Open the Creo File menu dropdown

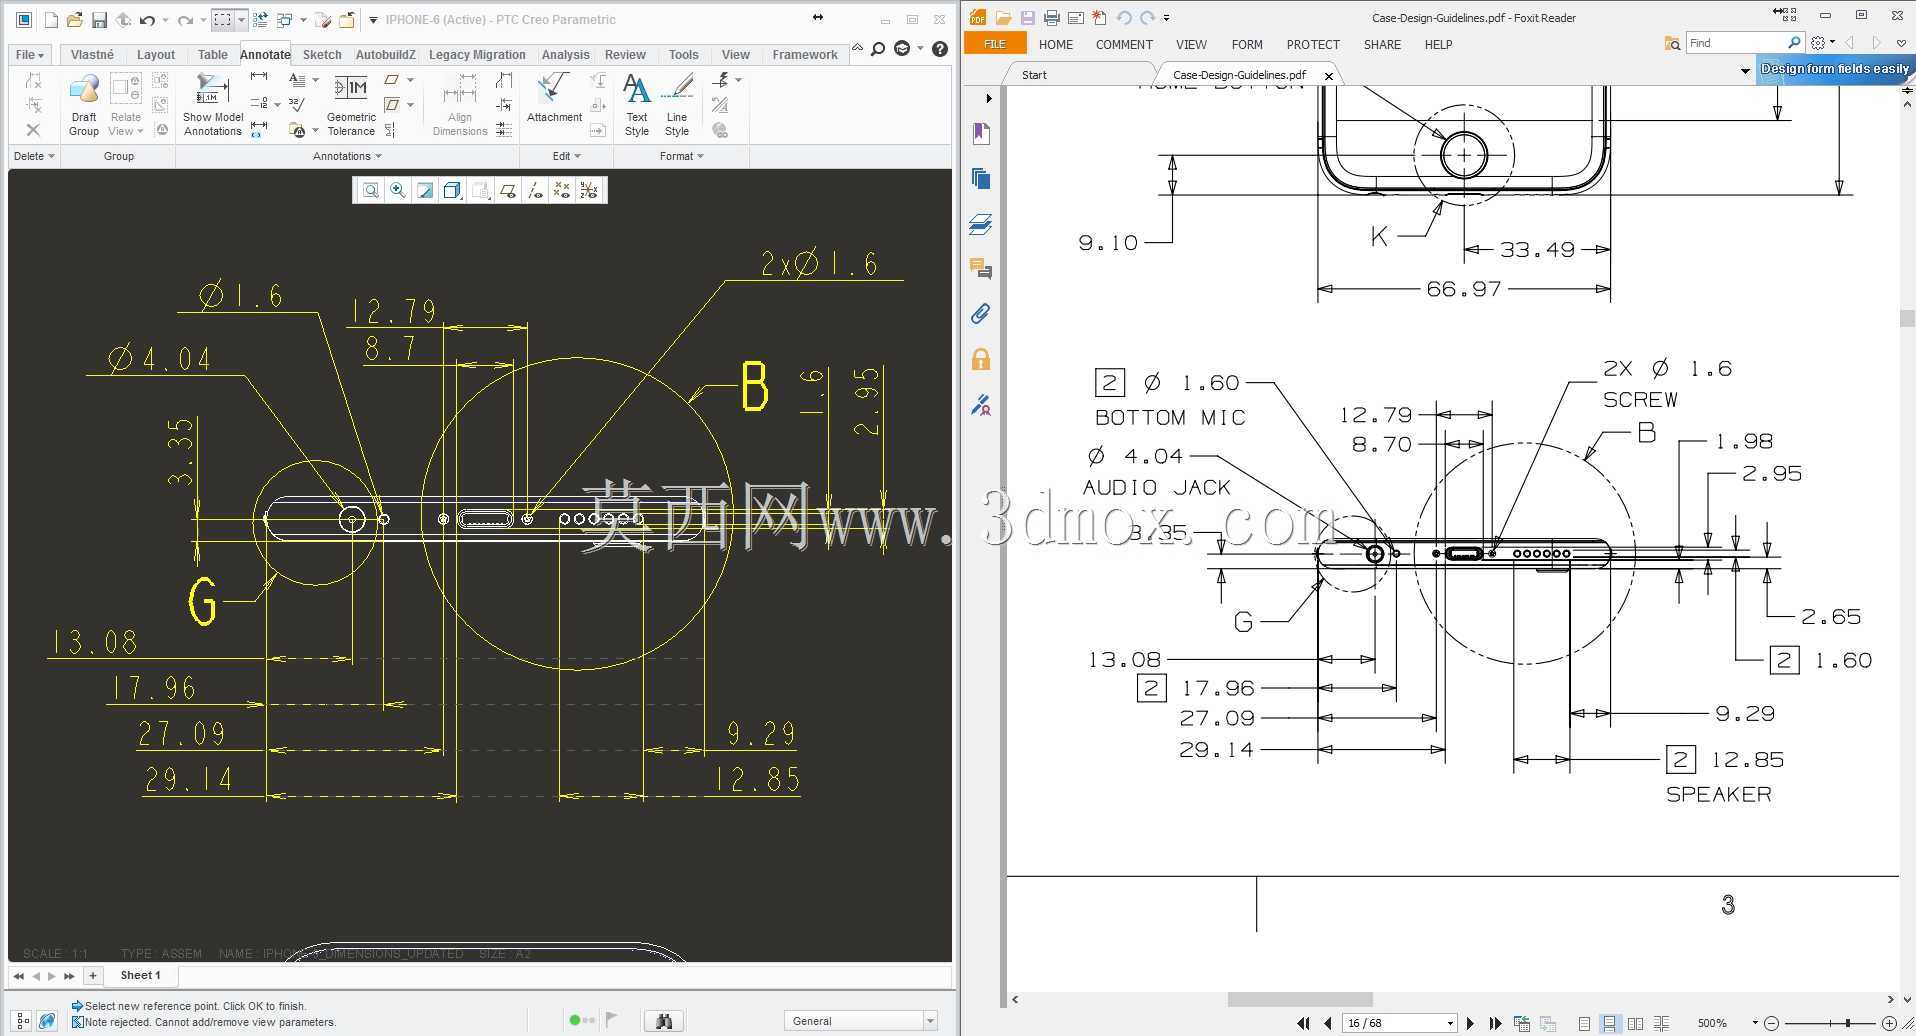(x=29, y=55)
